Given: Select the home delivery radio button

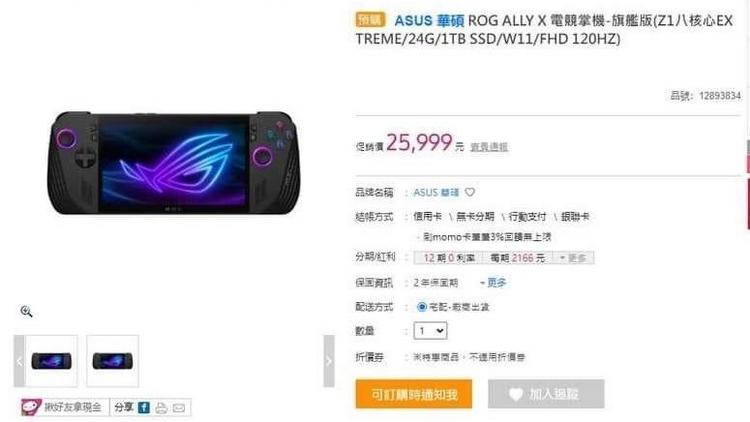Looking at the screenshot, I should [x=421, y=307].
